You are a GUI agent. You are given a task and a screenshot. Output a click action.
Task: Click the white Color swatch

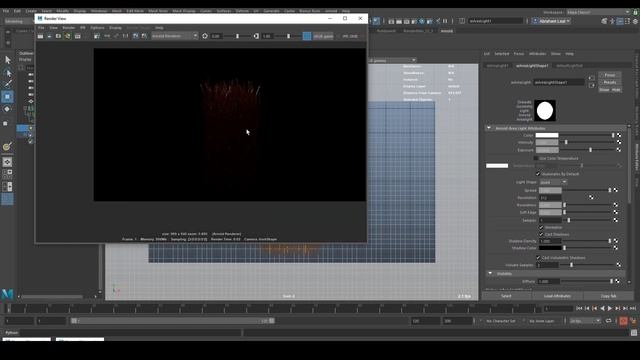547,135
